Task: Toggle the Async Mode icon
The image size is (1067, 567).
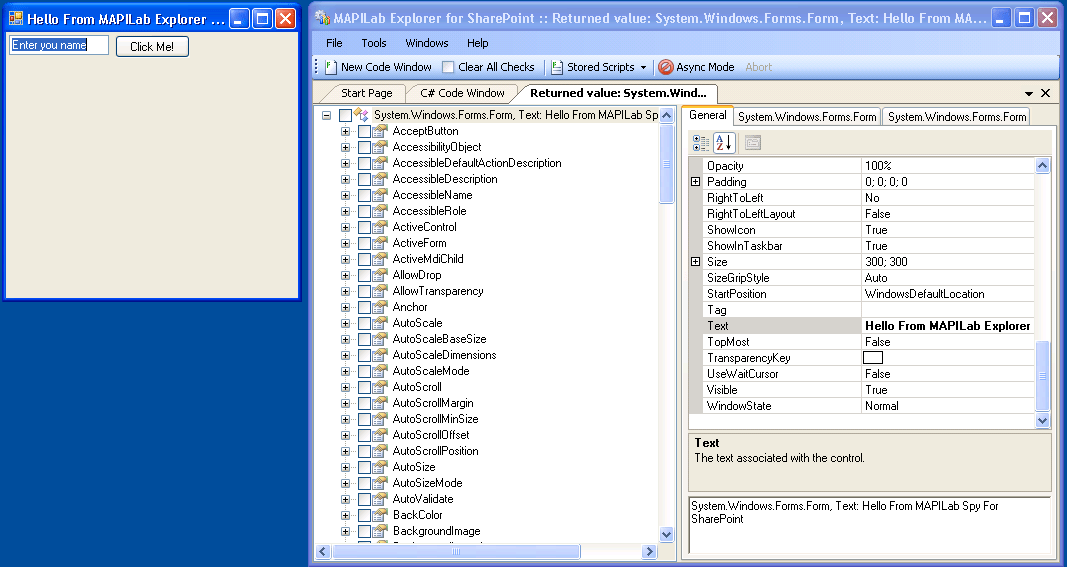Action: point(666,67)
